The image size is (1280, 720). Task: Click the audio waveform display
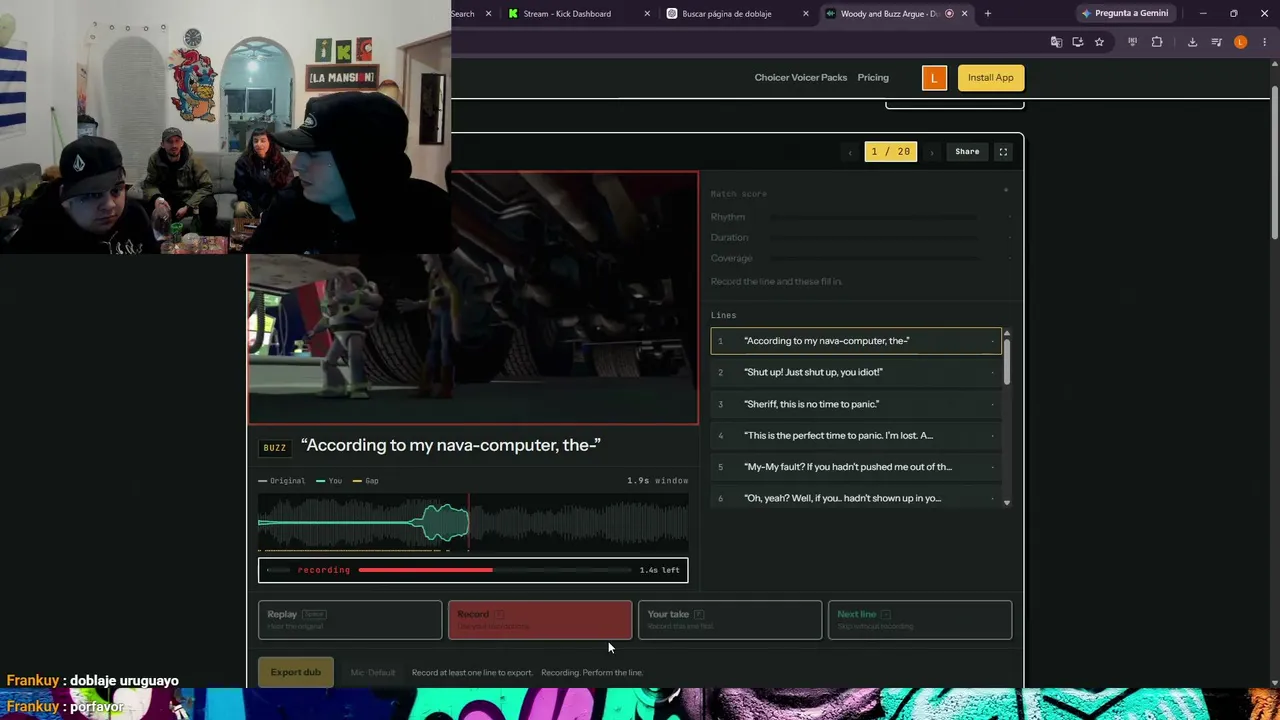[473, 523]
